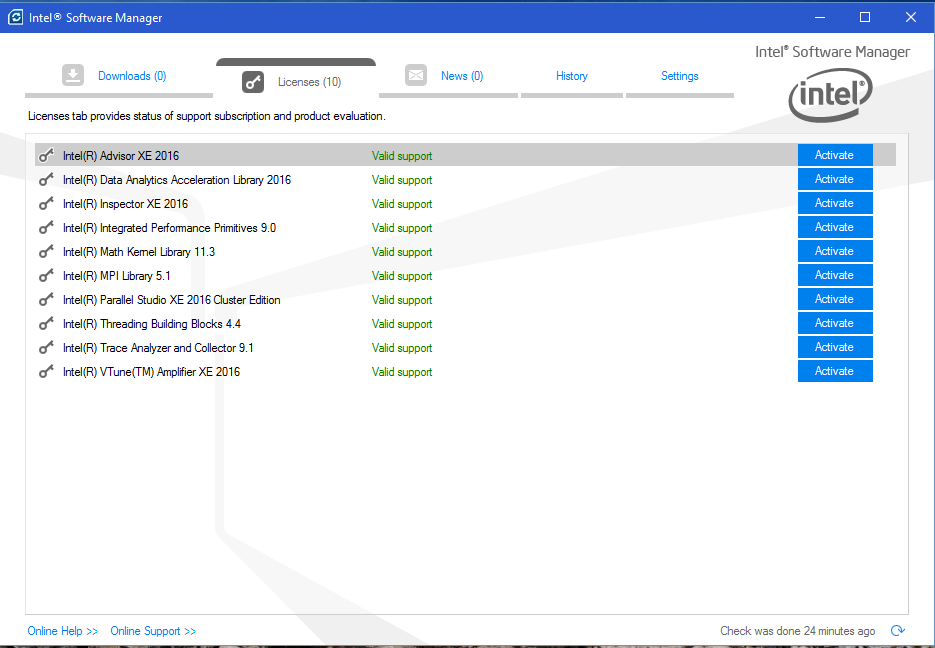Click the 'Check was done 24 minutes ago' text
Screen dimensions: 935x648
point(797,631)
